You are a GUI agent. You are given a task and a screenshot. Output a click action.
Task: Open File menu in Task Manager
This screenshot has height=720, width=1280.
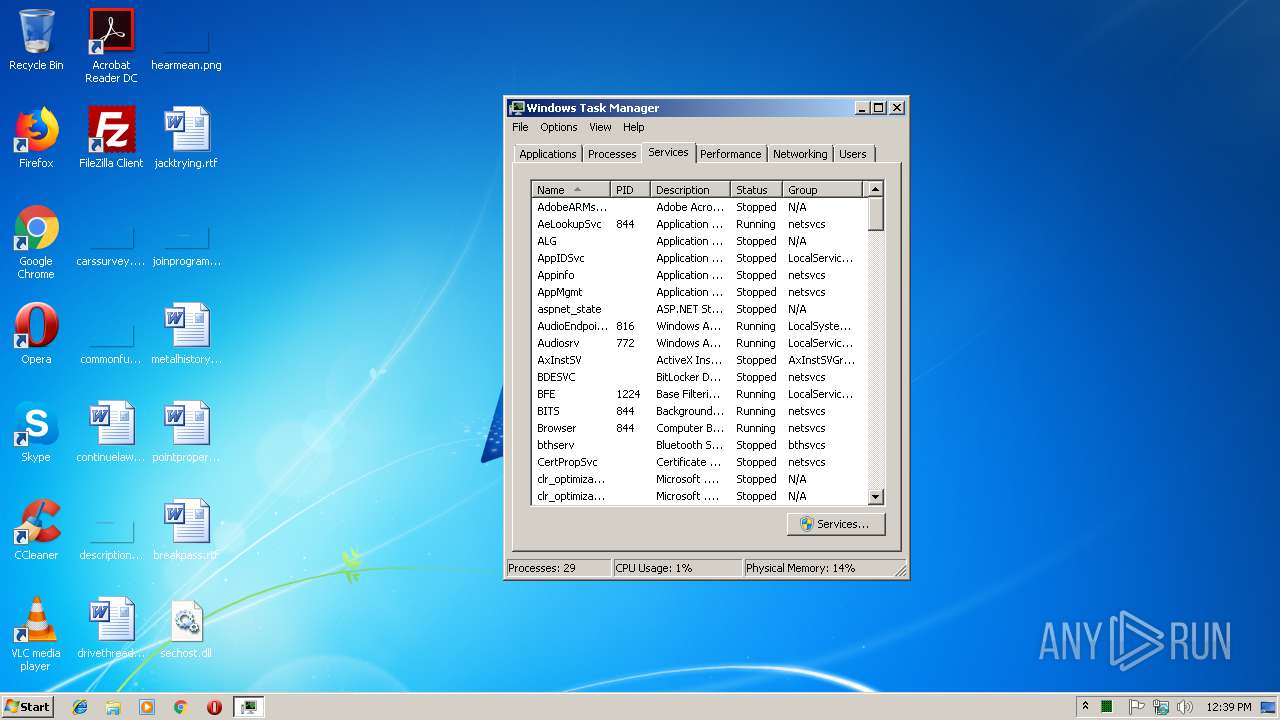coord(520,127)
